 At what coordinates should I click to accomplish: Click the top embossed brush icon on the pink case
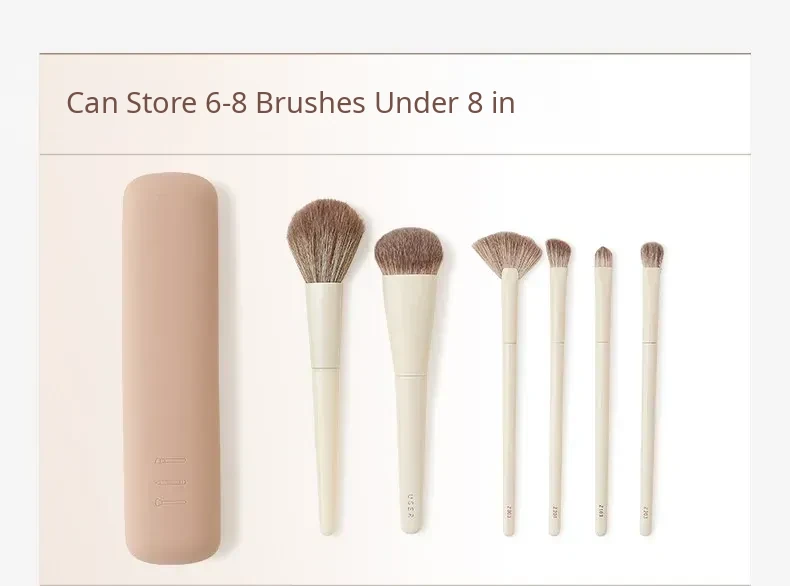point(170,461)
